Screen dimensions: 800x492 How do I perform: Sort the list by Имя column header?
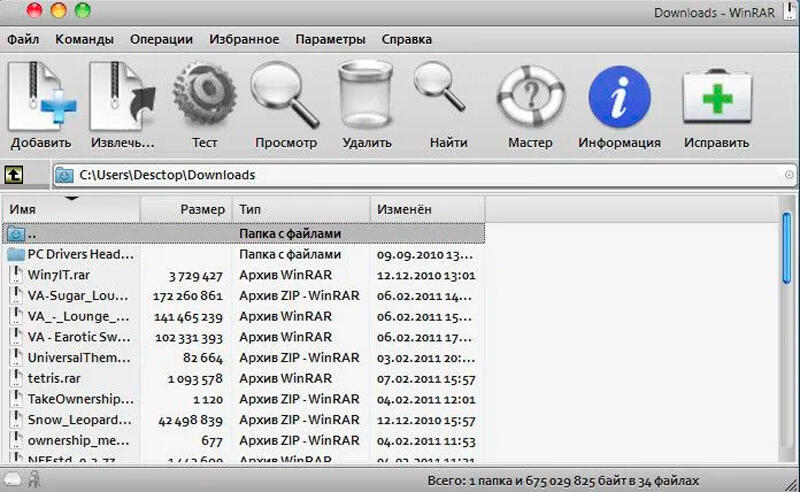pos(70,210)
